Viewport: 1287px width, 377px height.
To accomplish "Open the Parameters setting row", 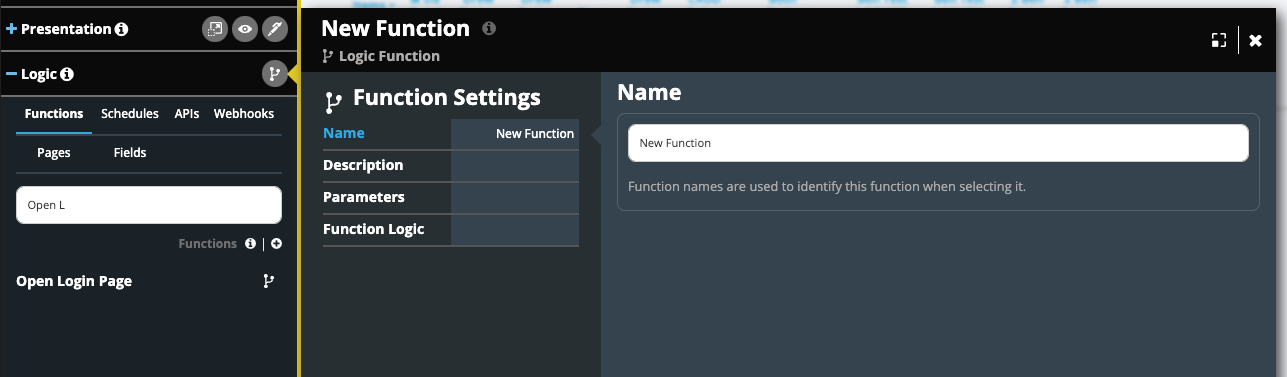I will [x=451, y=197].
